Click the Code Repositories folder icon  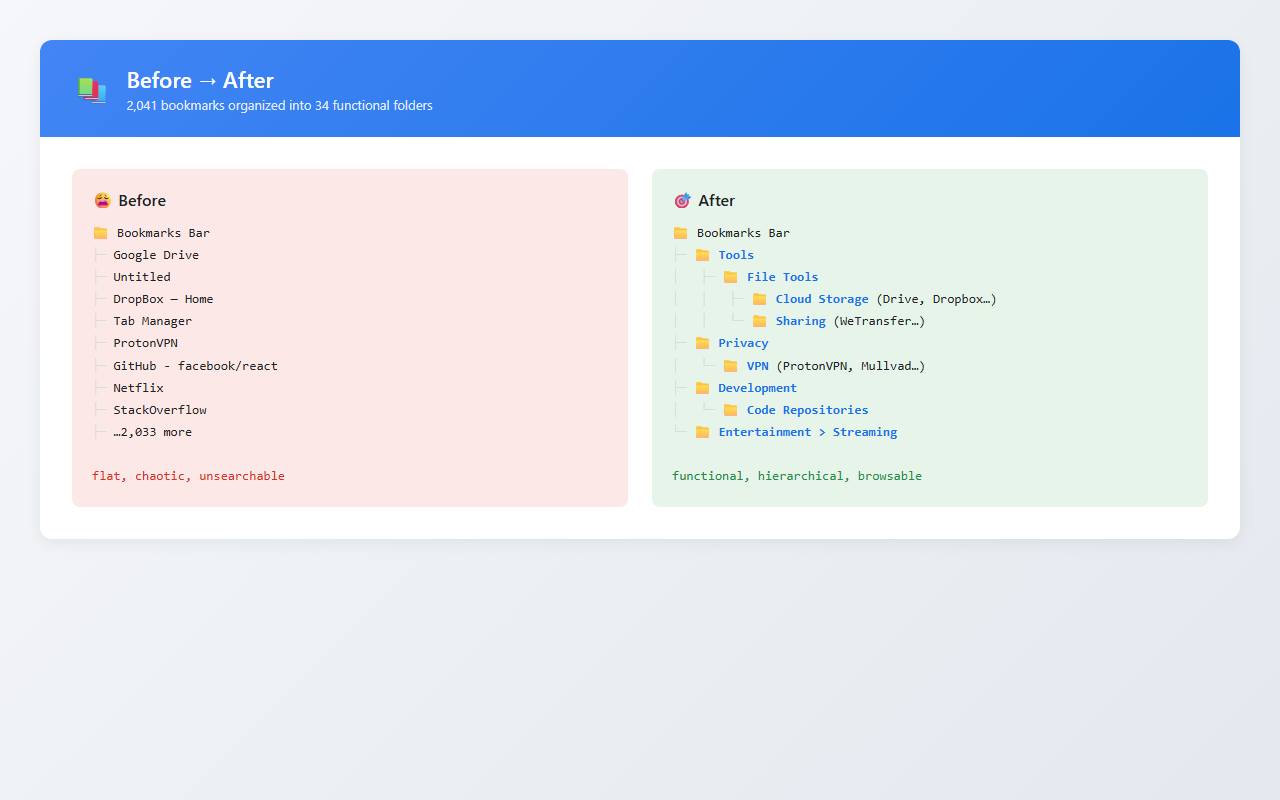point(730,410)
